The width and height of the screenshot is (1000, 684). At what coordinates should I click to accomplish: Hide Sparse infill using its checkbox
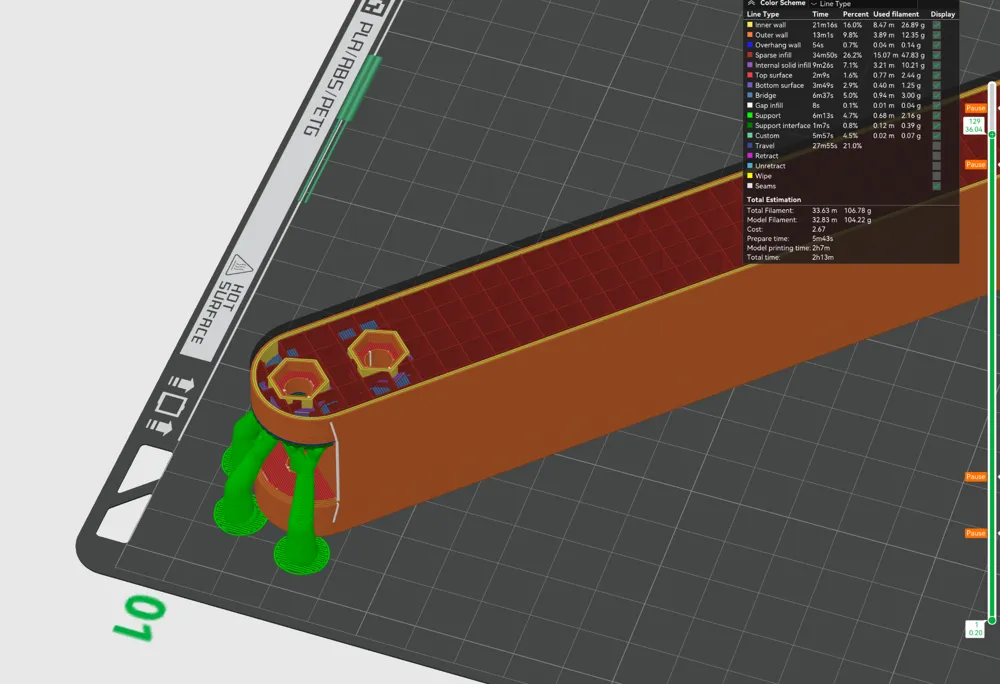pos(936,55)
